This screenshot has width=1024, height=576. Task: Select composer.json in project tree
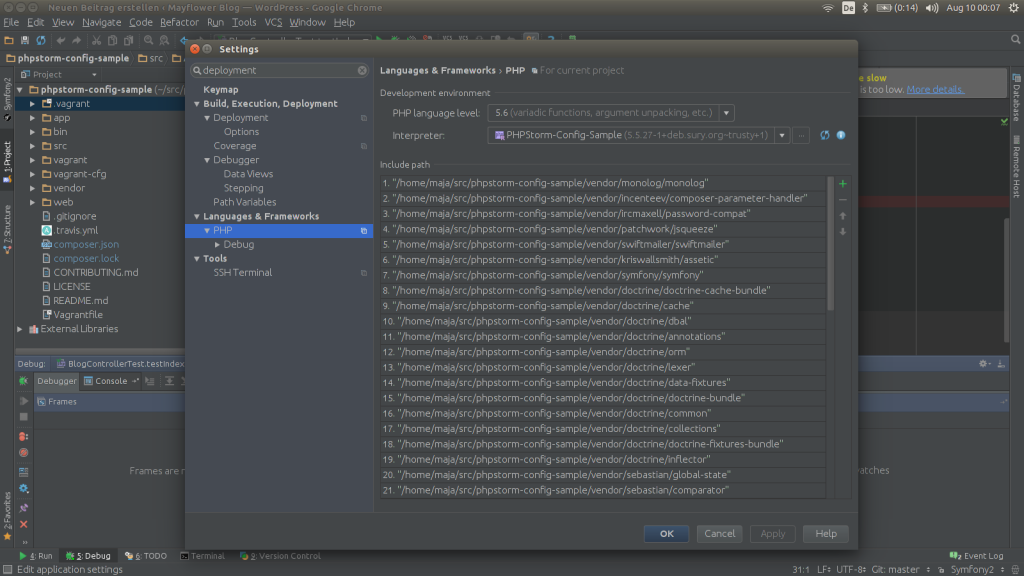(x=86, y=244)
